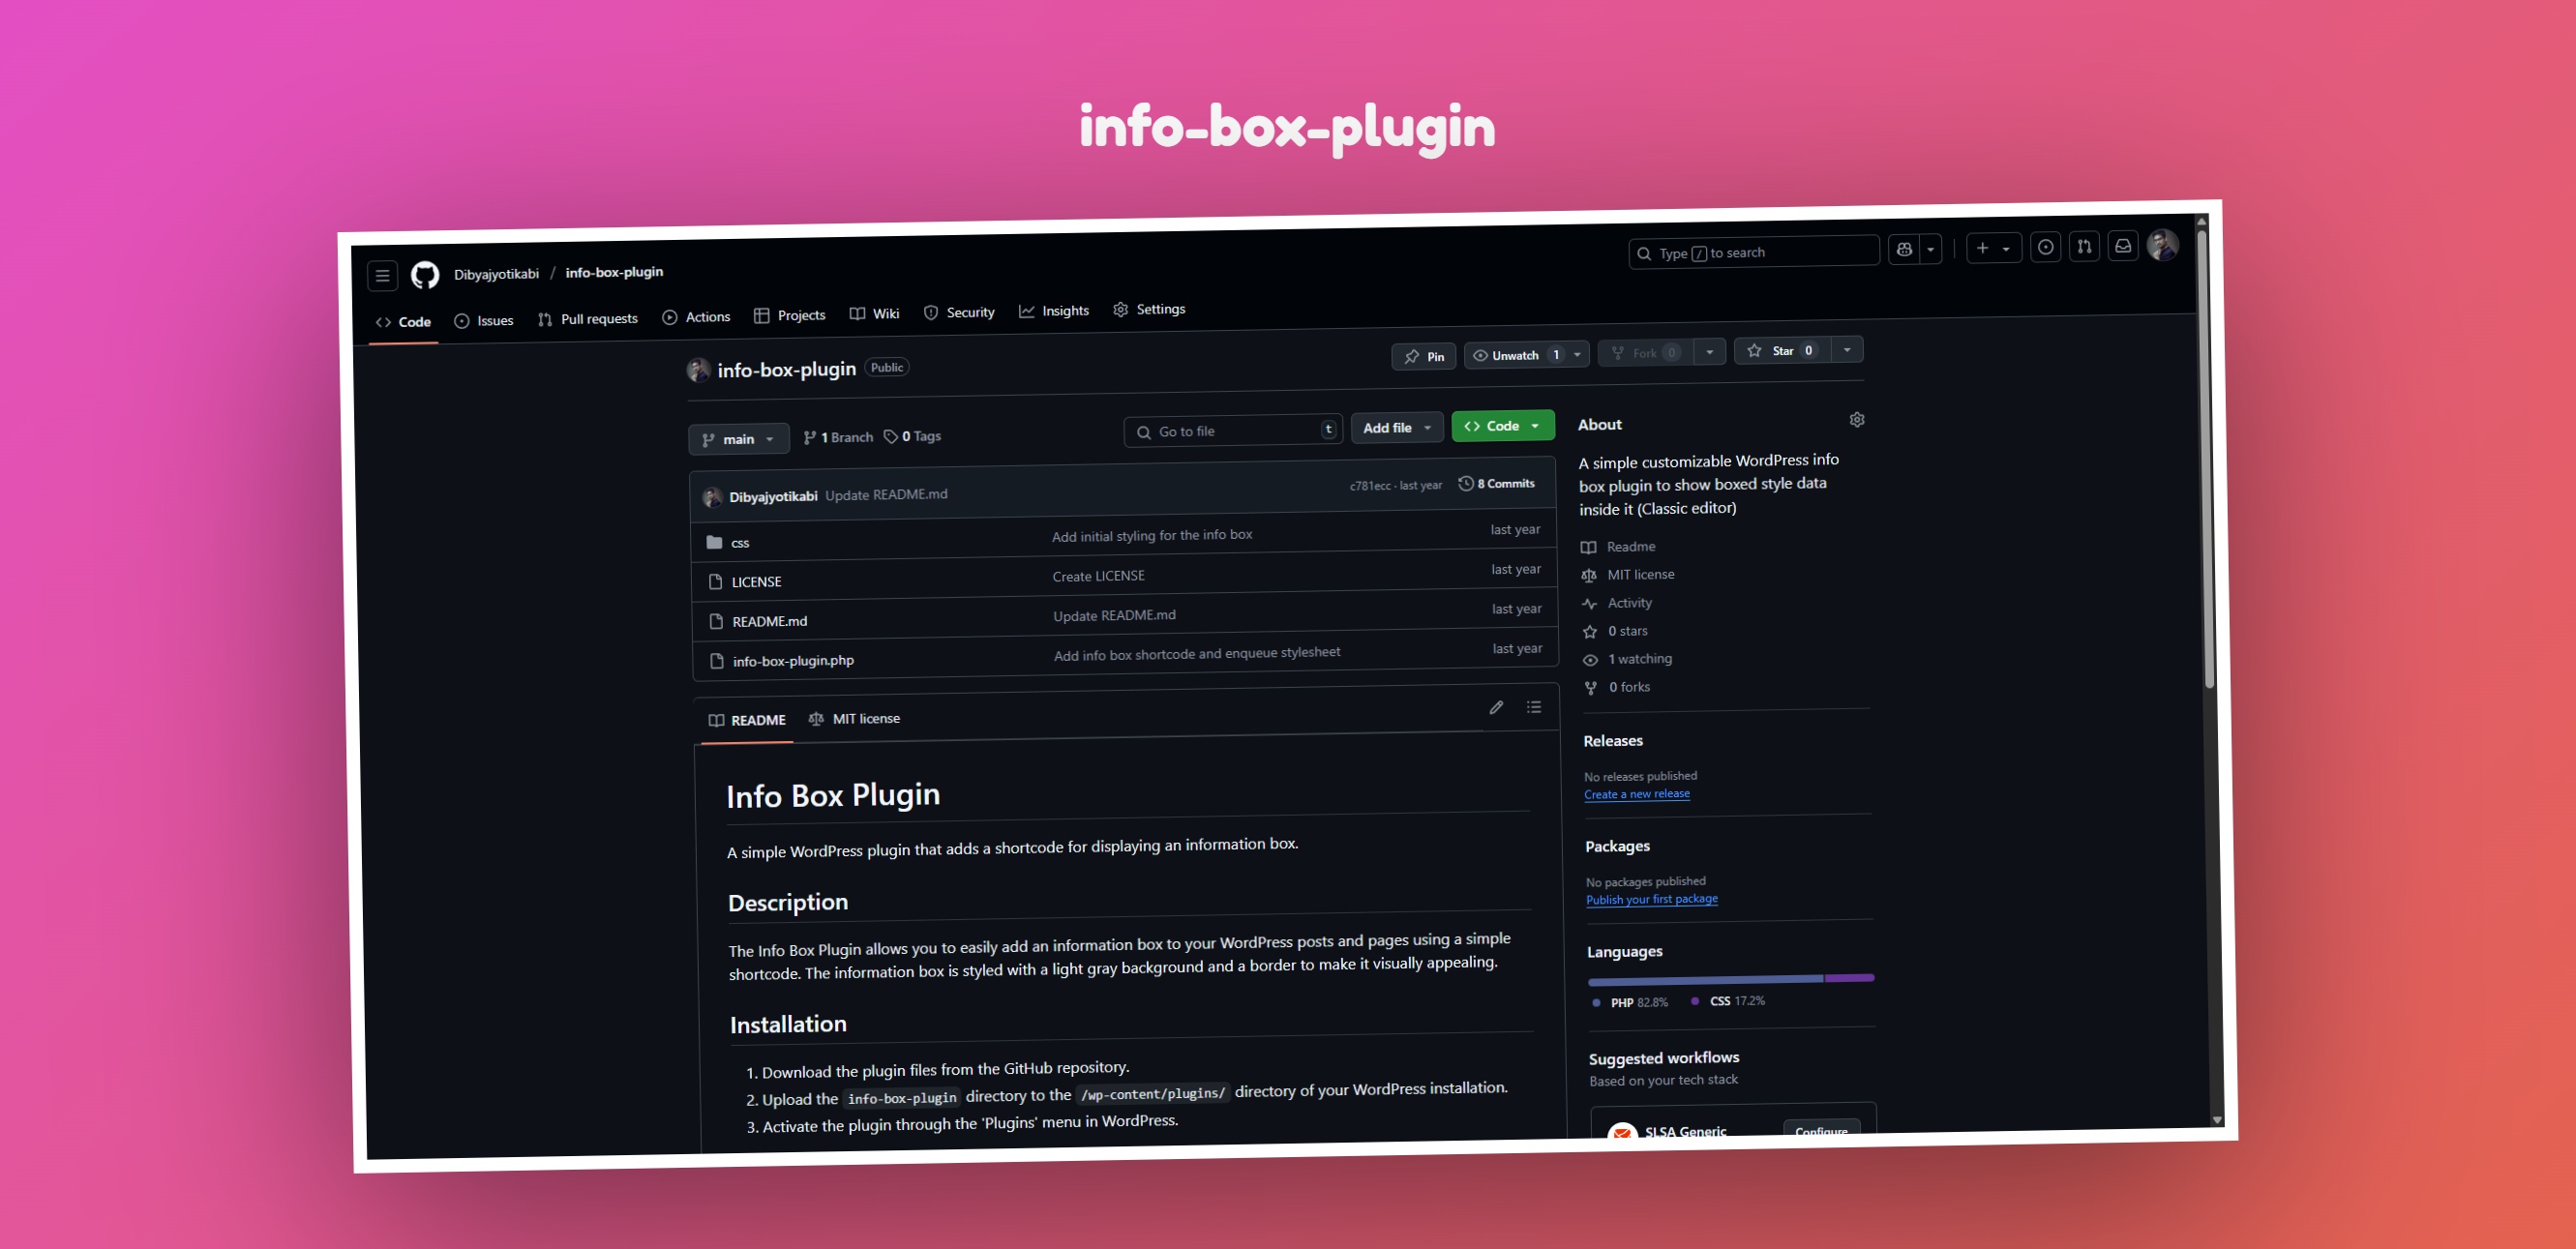Click repository owner avatar beside title

click(698, 371)
